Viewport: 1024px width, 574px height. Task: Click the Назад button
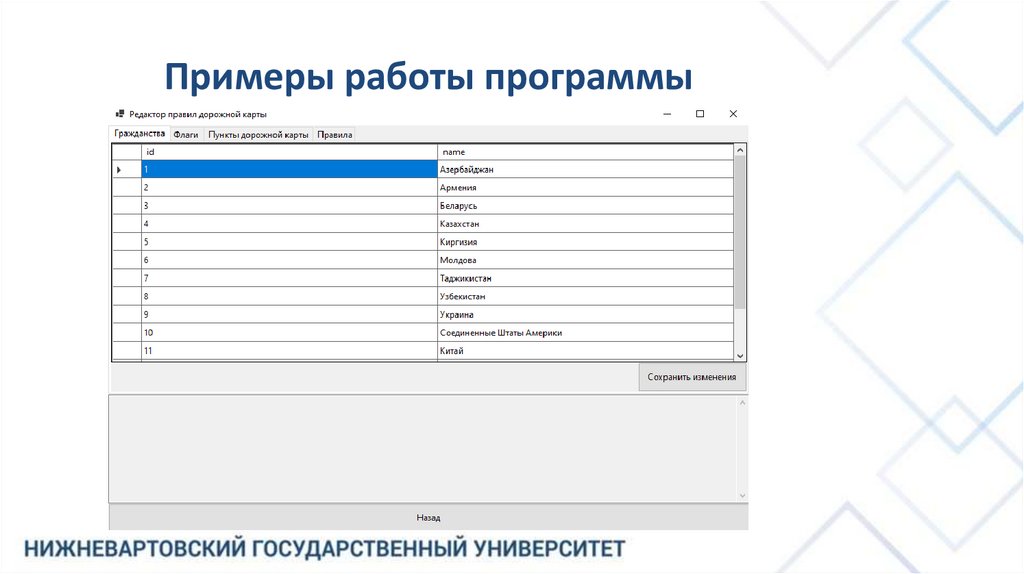point(428,517)
